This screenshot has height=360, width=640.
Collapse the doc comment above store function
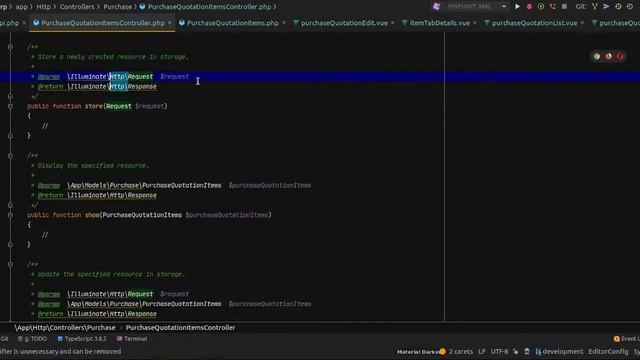tap(10, 47)
